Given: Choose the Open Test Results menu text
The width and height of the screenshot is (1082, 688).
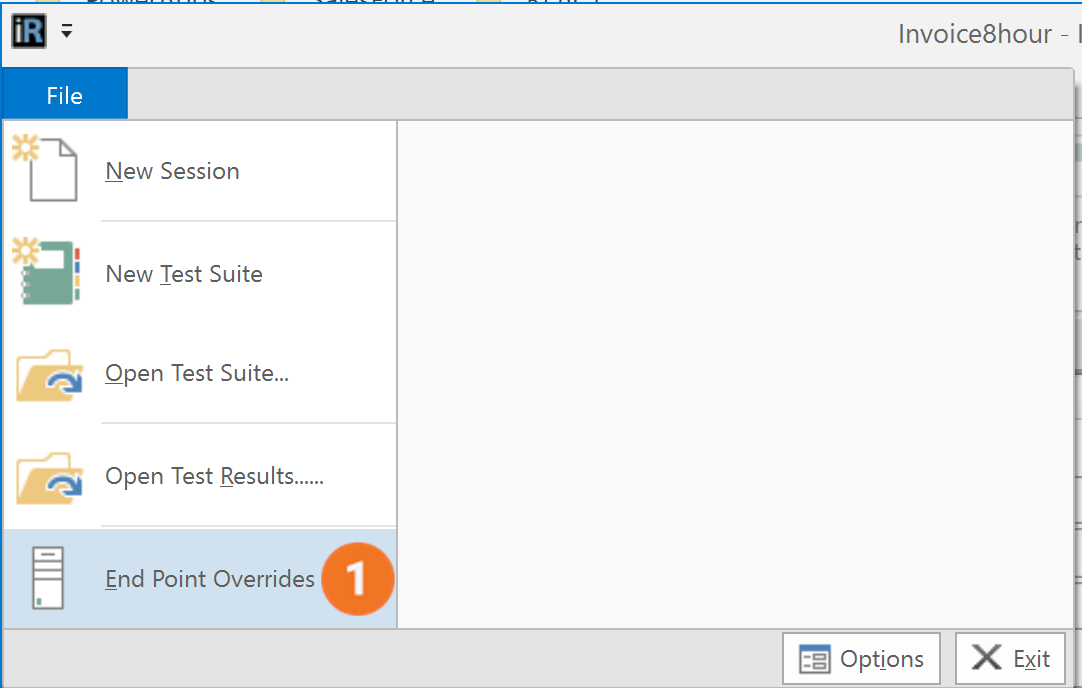Looking at the screenshot, I should pyautogui.click(x=214, y=477).
